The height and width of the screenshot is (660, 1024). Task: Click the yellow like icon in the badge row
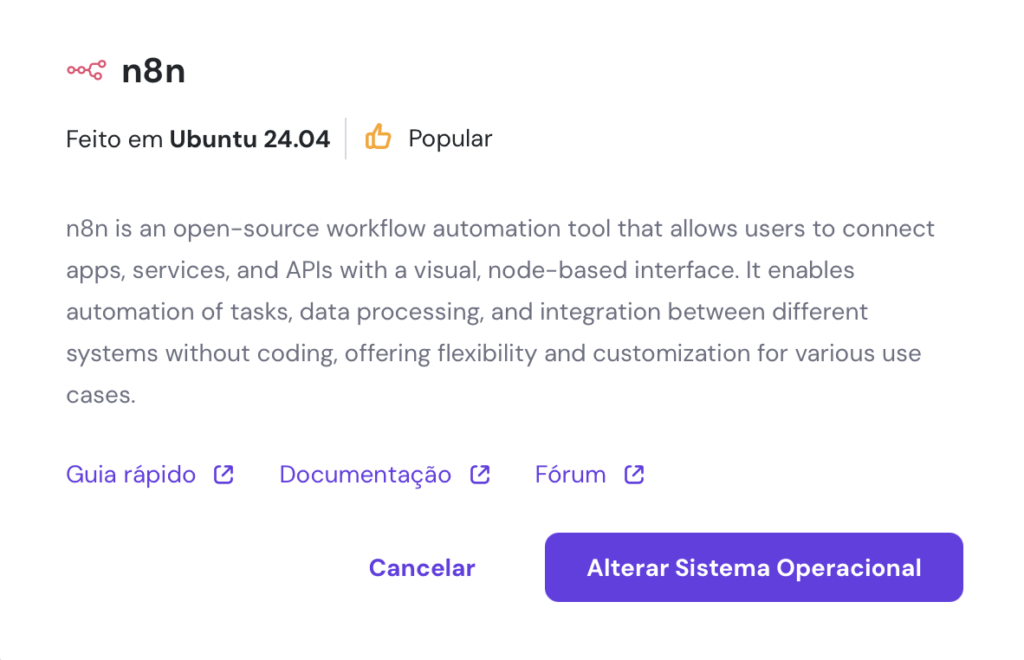coord(378,137)
